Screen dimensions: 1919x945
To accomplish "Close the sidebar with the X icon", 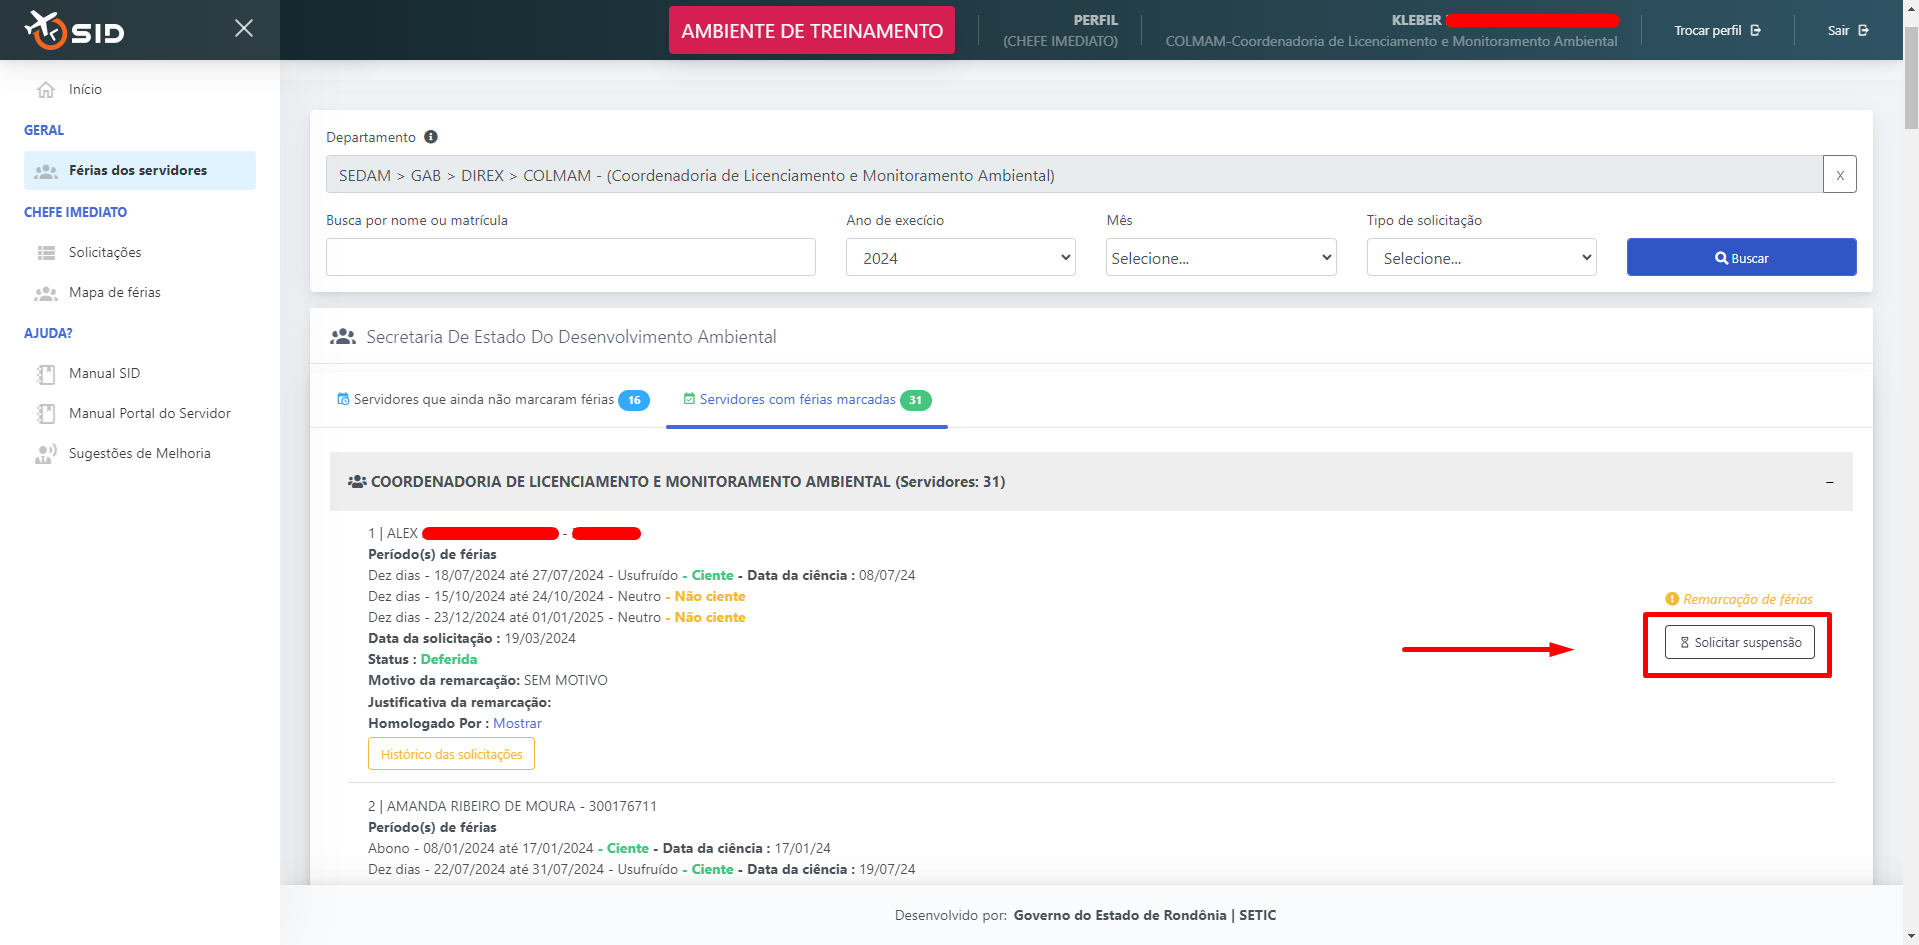I will click(244, 28).
